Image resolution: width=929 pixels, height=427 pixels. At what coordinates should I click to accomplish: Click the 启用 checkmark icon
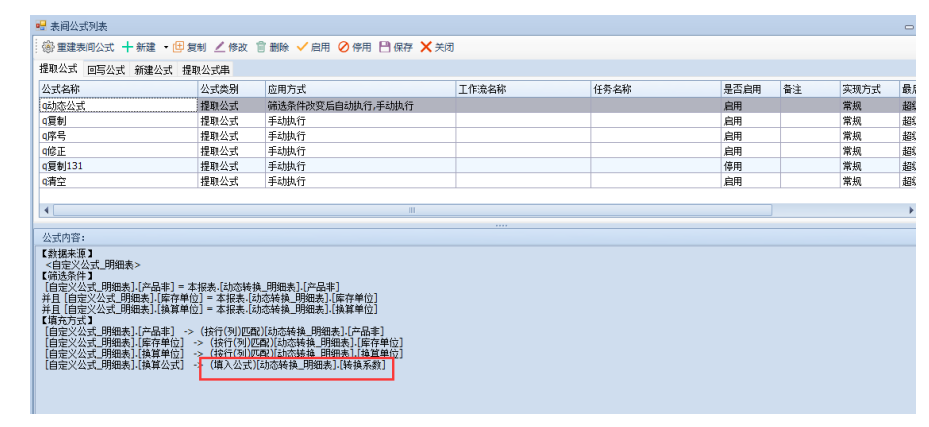tap(302, 47)
